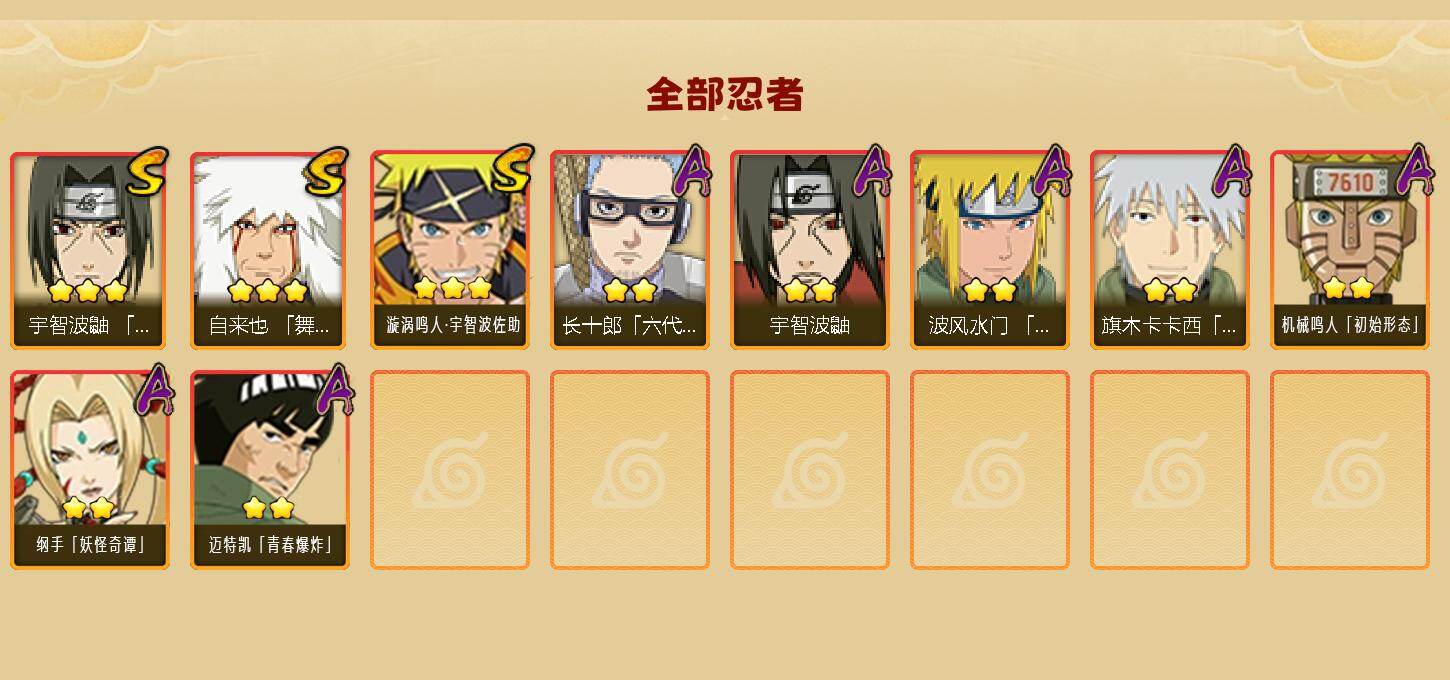Select the S-rank Uchiha Itachi card
1450x680 pixels.
90,250
